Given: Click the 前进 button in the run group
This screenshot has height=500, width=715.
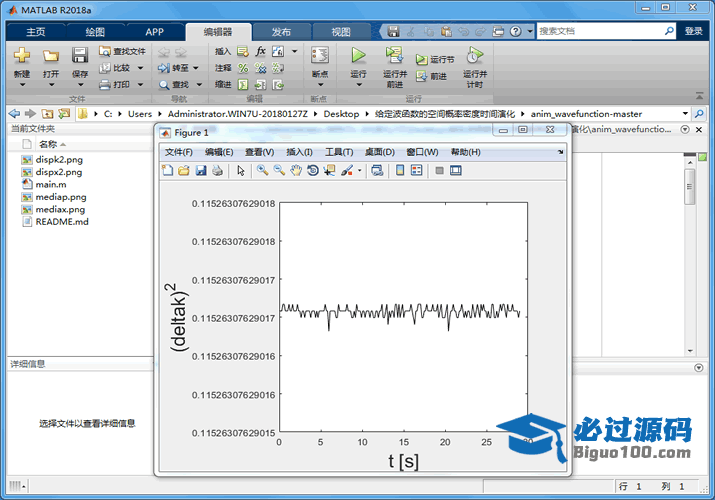Looking at the screenshot, I should pos(431,76).
